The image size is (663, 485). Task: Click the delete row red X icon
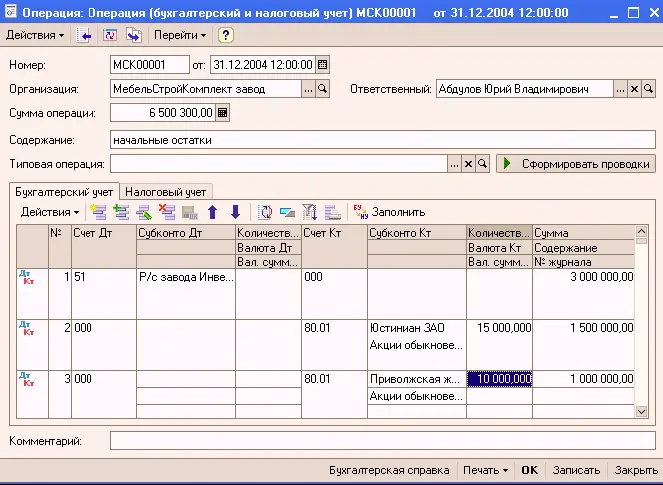pyautogui.click(x=167, y=212)
